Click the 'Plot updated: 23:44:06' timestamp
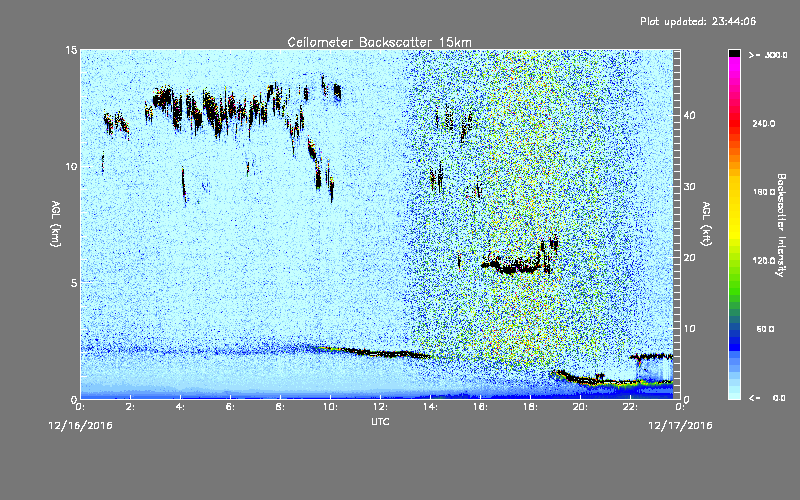Screen dimensions: 800x500 [698, 21]
